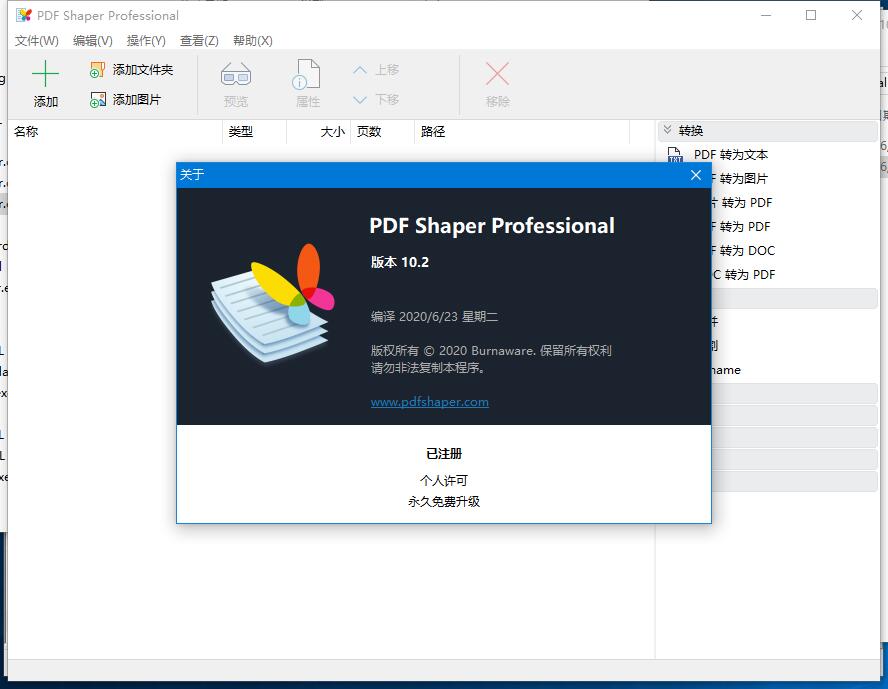The image size is (888, 689).
Task: Sort files by the 名称 column header
Action: [27, 131]
